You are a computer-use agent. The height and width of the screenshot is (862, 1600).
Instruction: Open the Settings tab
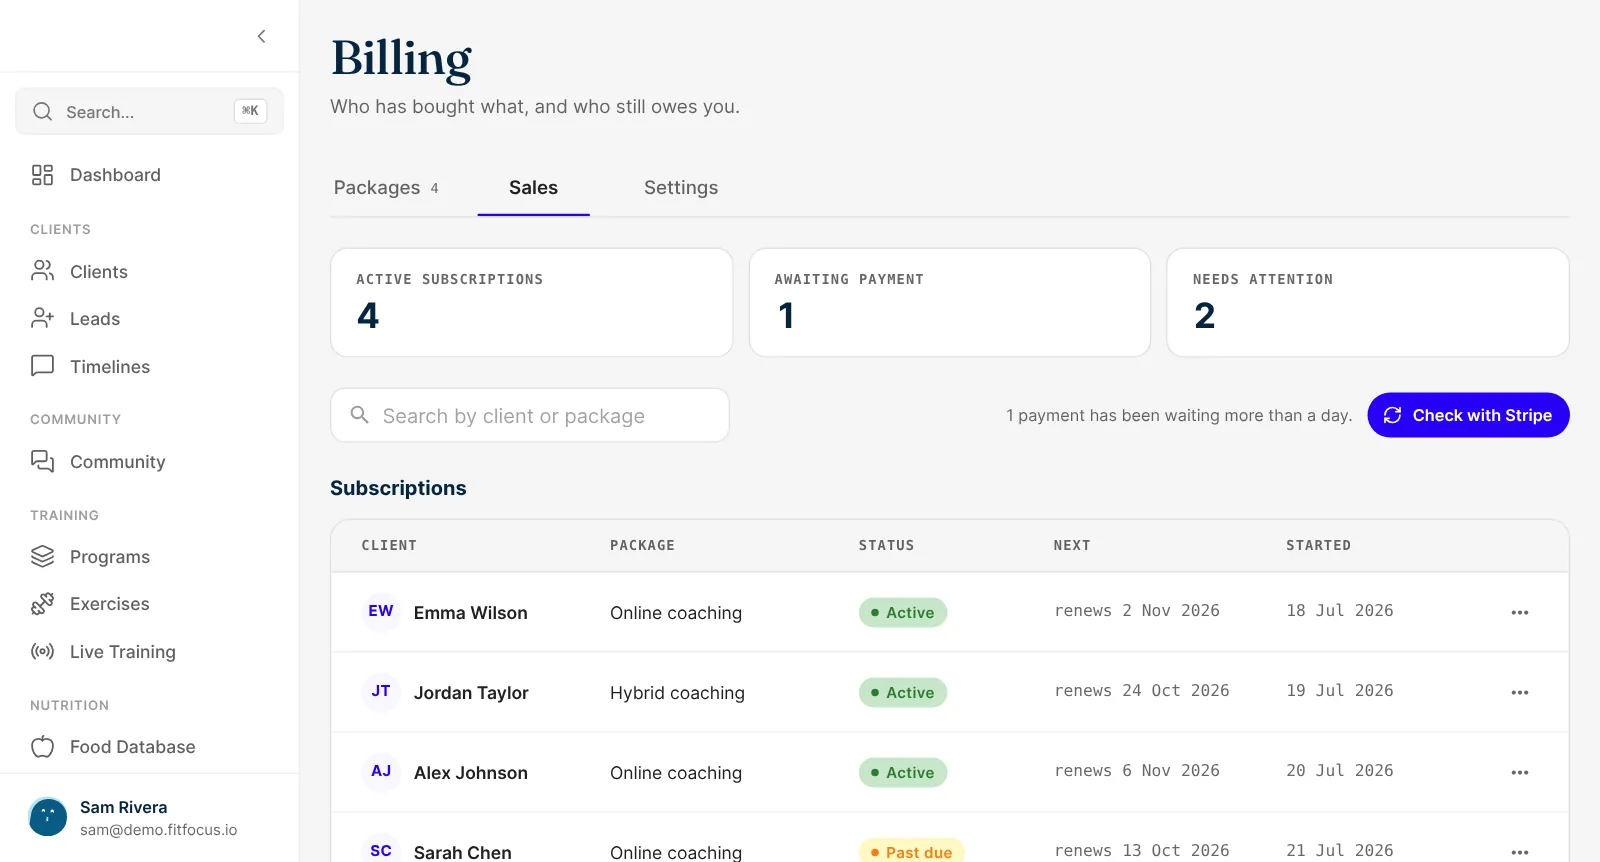pos(681,188)
